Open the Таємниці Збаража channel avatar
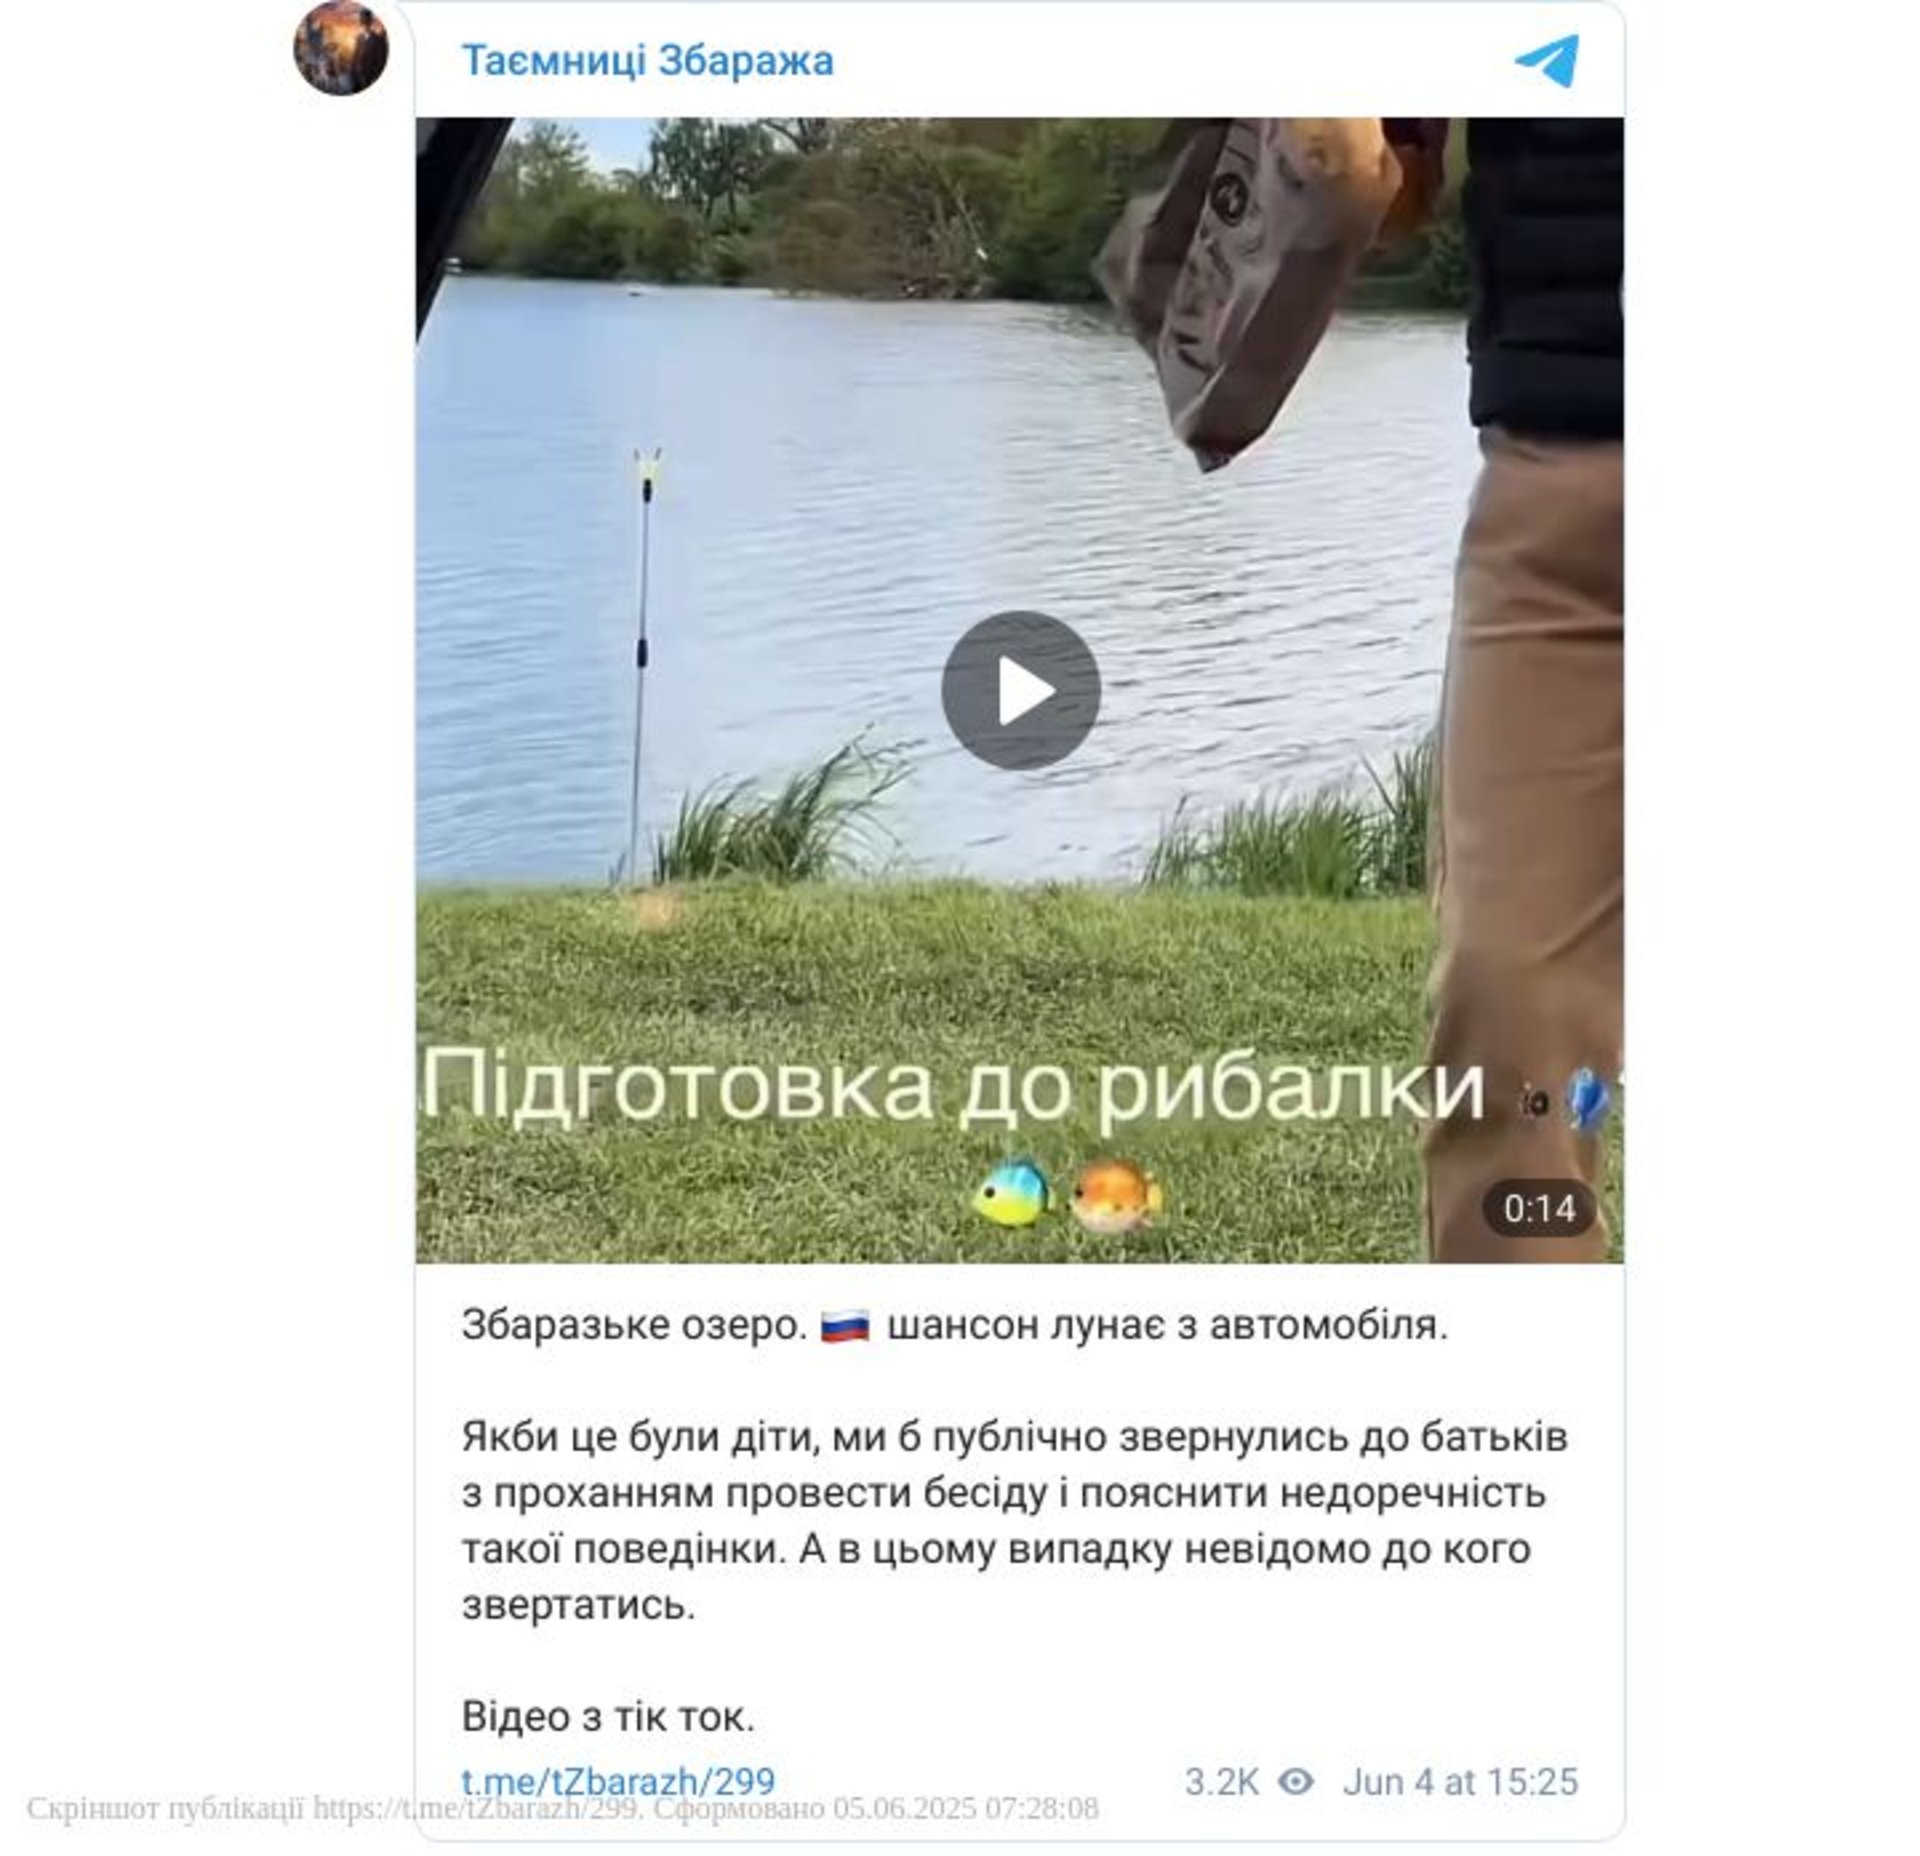Viewport: 1920px width, 1856px height. (341, 47)
